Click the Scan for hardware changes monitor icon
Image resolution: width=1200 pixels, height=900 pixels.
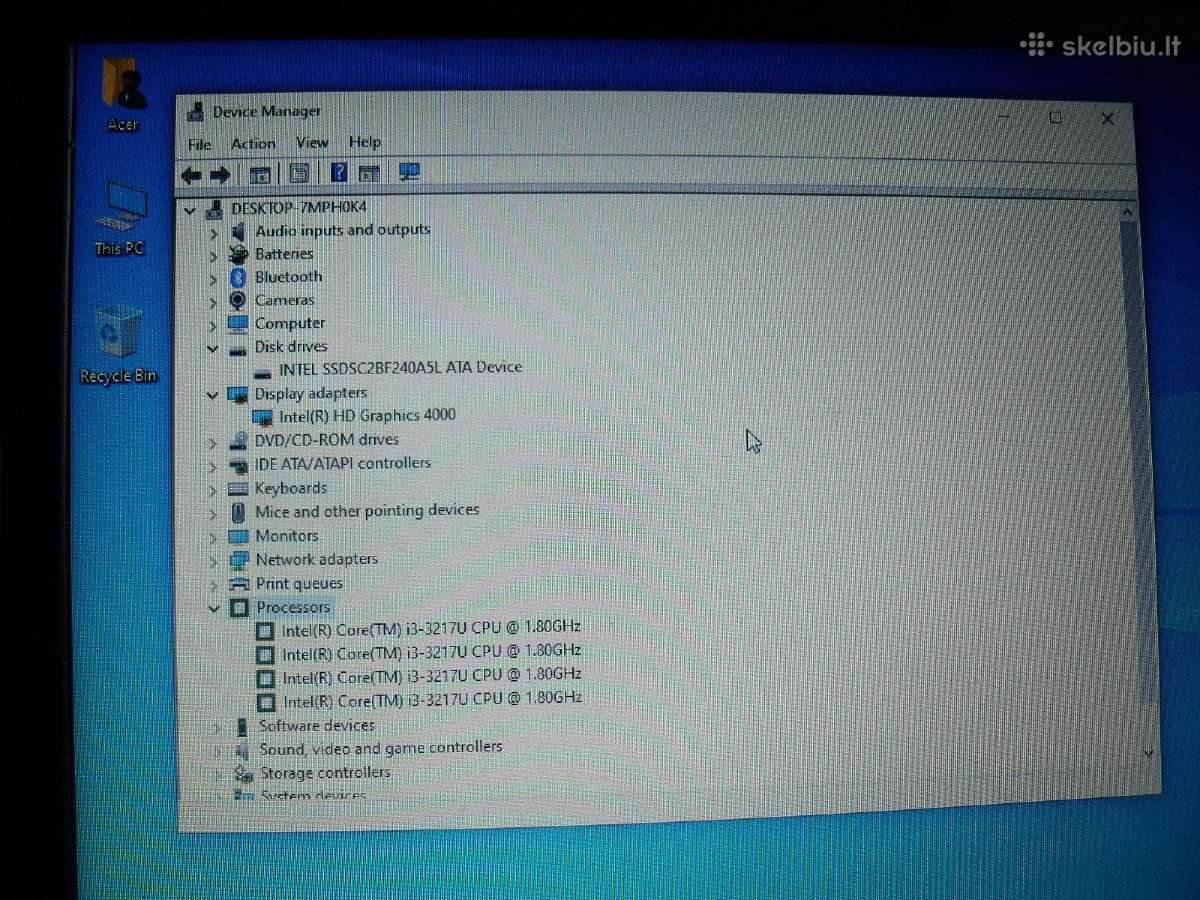409,172
